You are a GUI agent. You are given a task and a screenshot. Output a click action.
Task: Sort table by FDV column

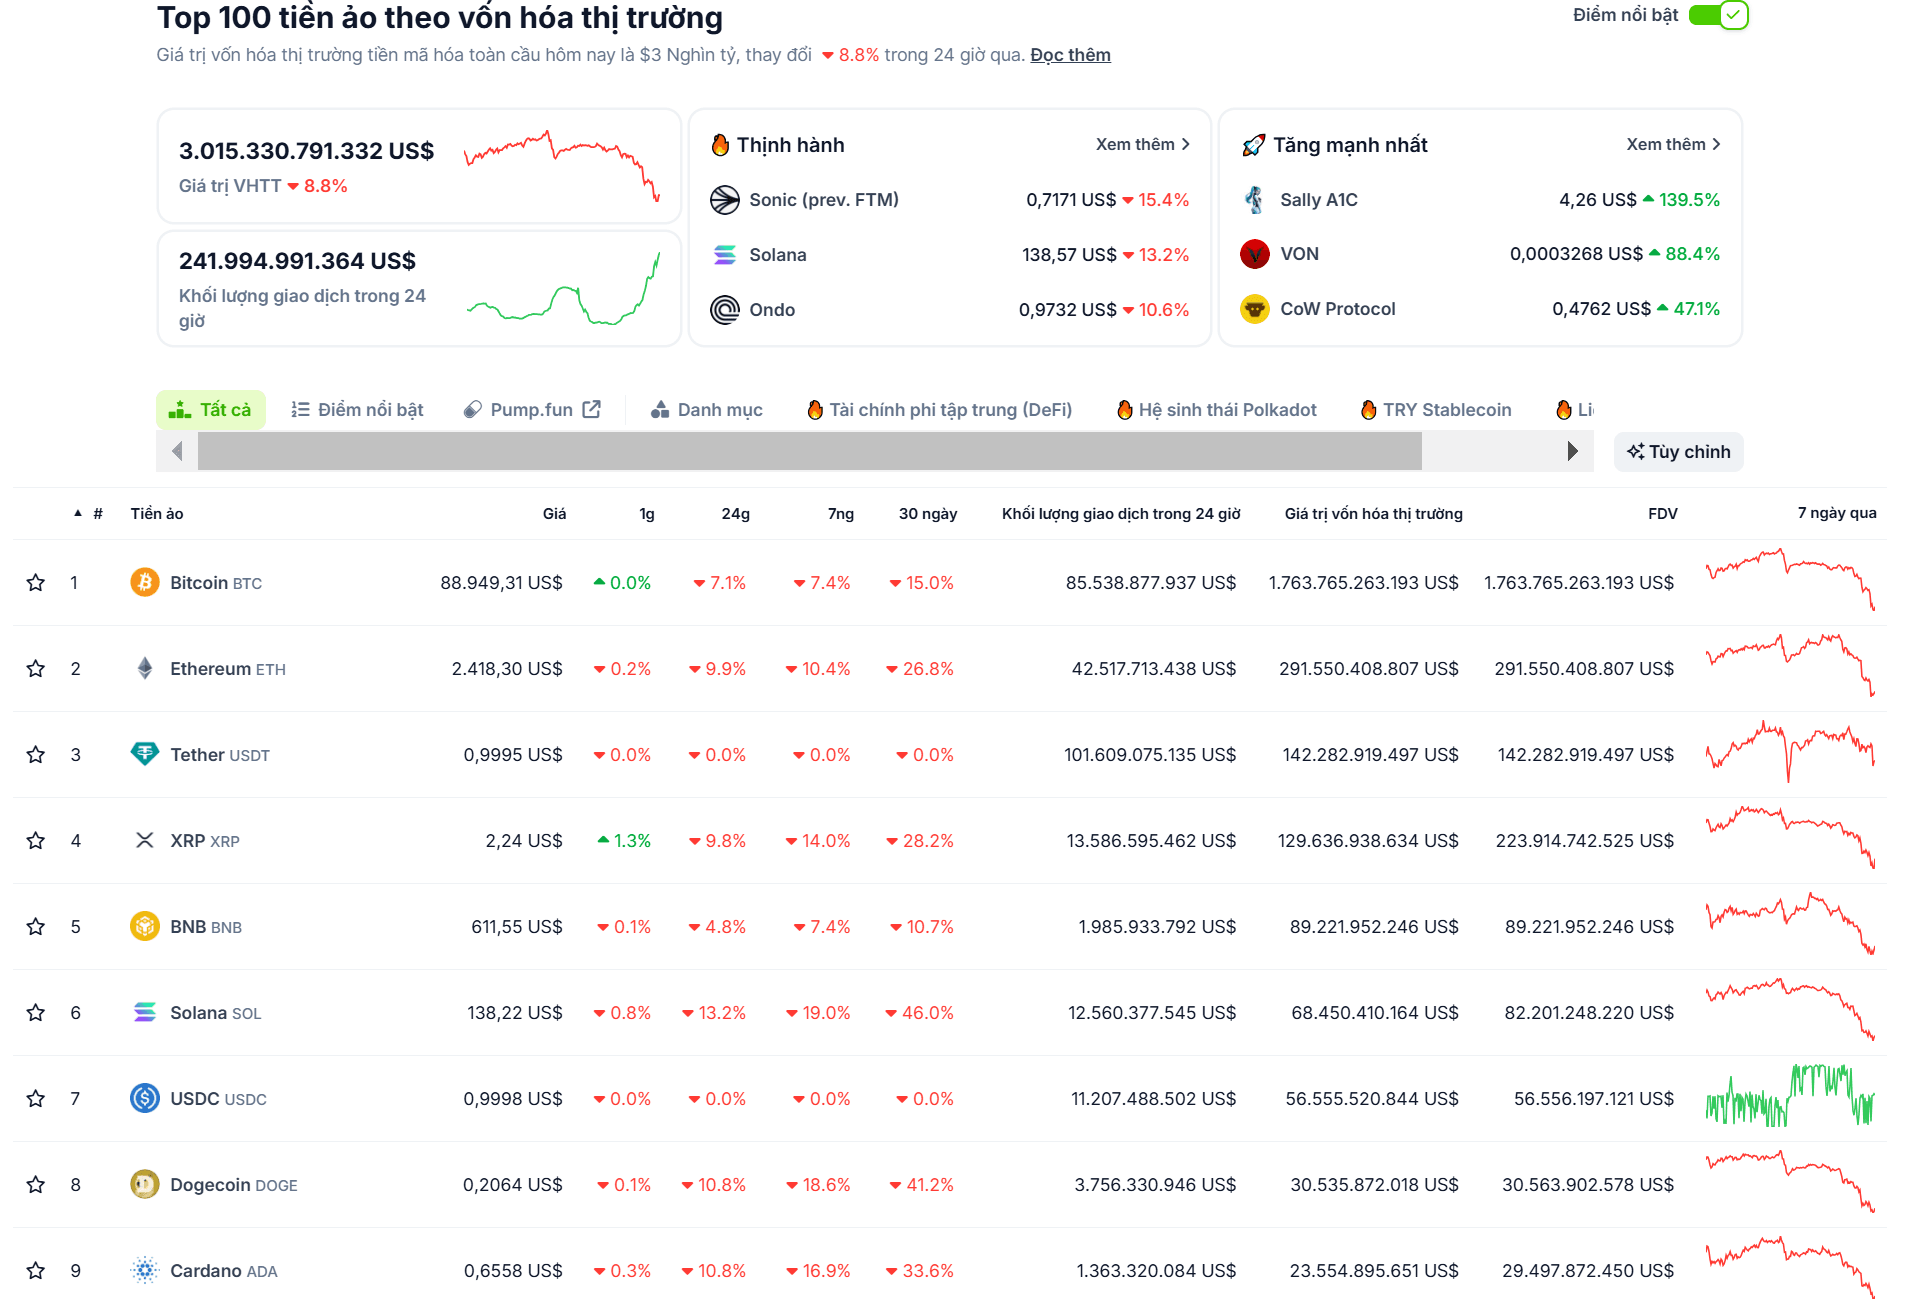(x=1662, y=513)
